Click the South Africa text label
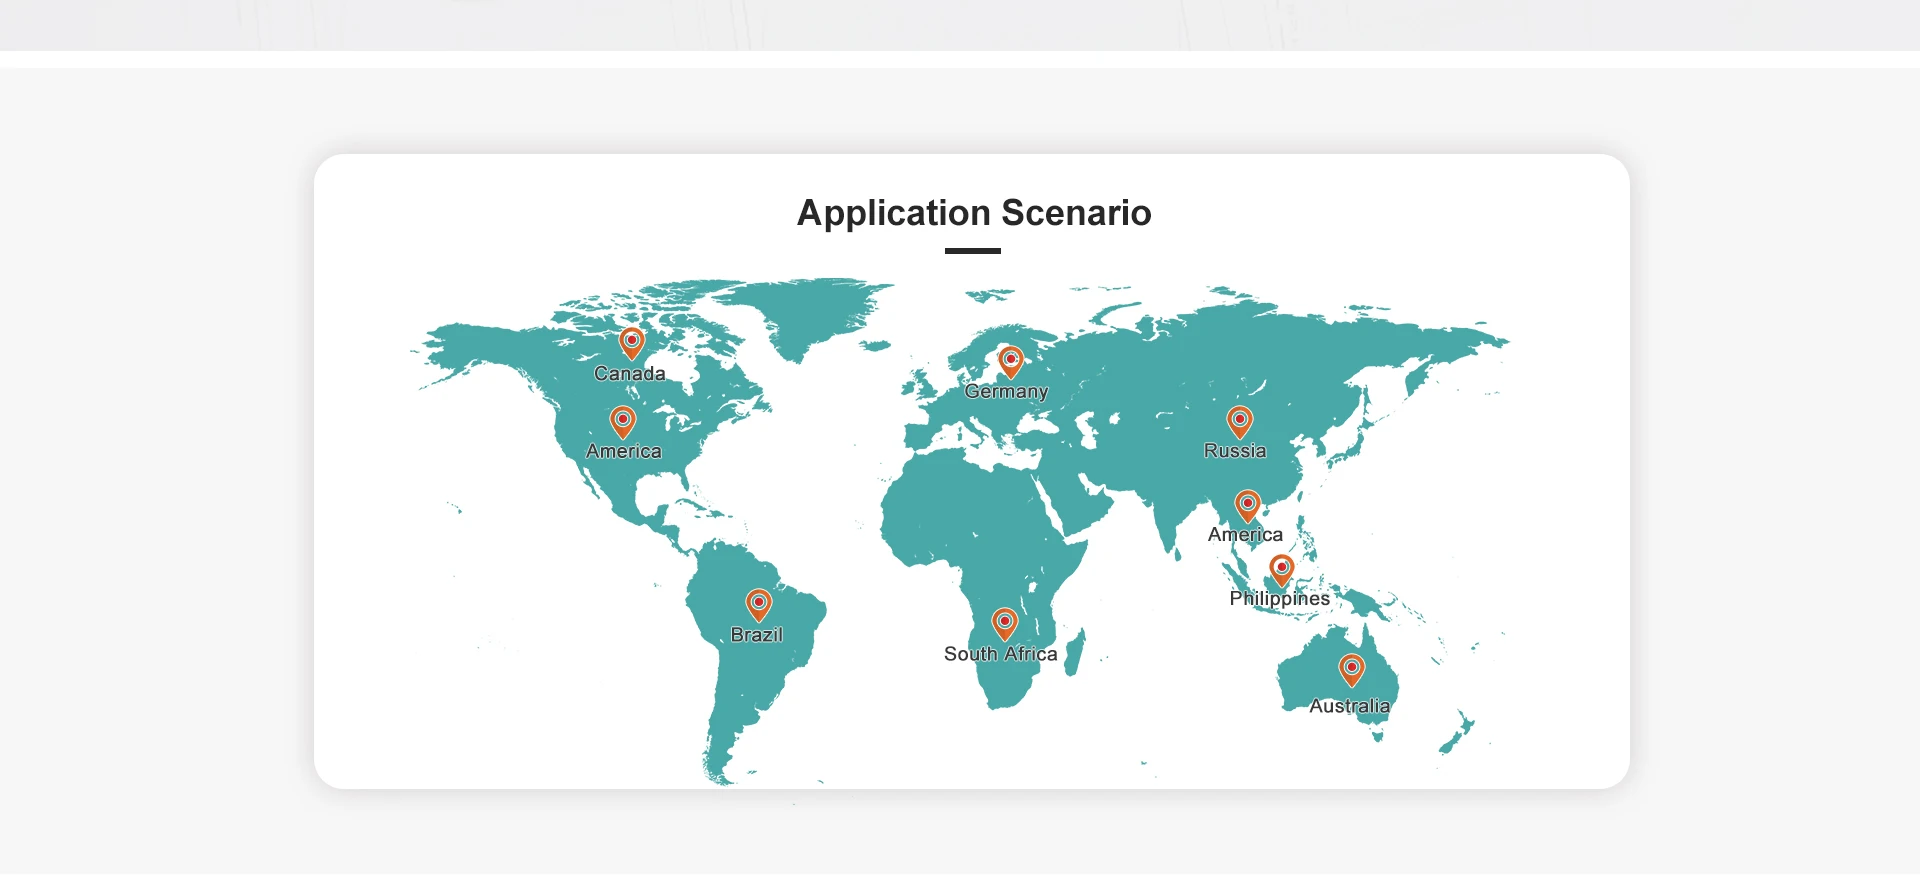This screenshot has width=1920, height=891. click(1000, 654)
